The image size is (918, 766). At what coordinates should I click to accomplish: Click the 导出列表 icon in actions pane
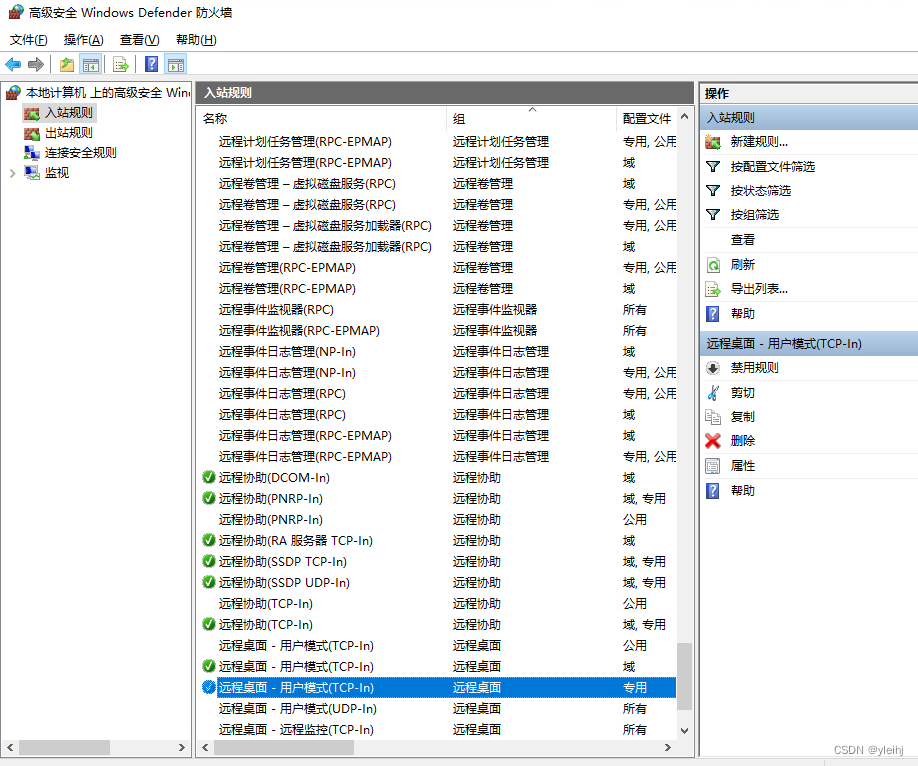(x=713, y=289)
